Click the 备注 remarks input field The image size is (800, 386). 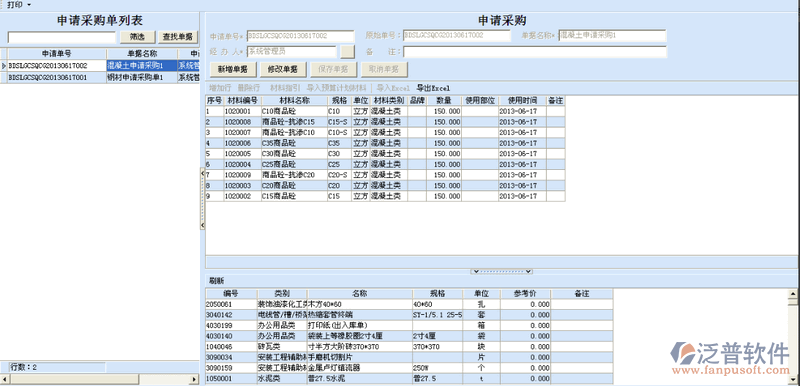click(535, 52)
